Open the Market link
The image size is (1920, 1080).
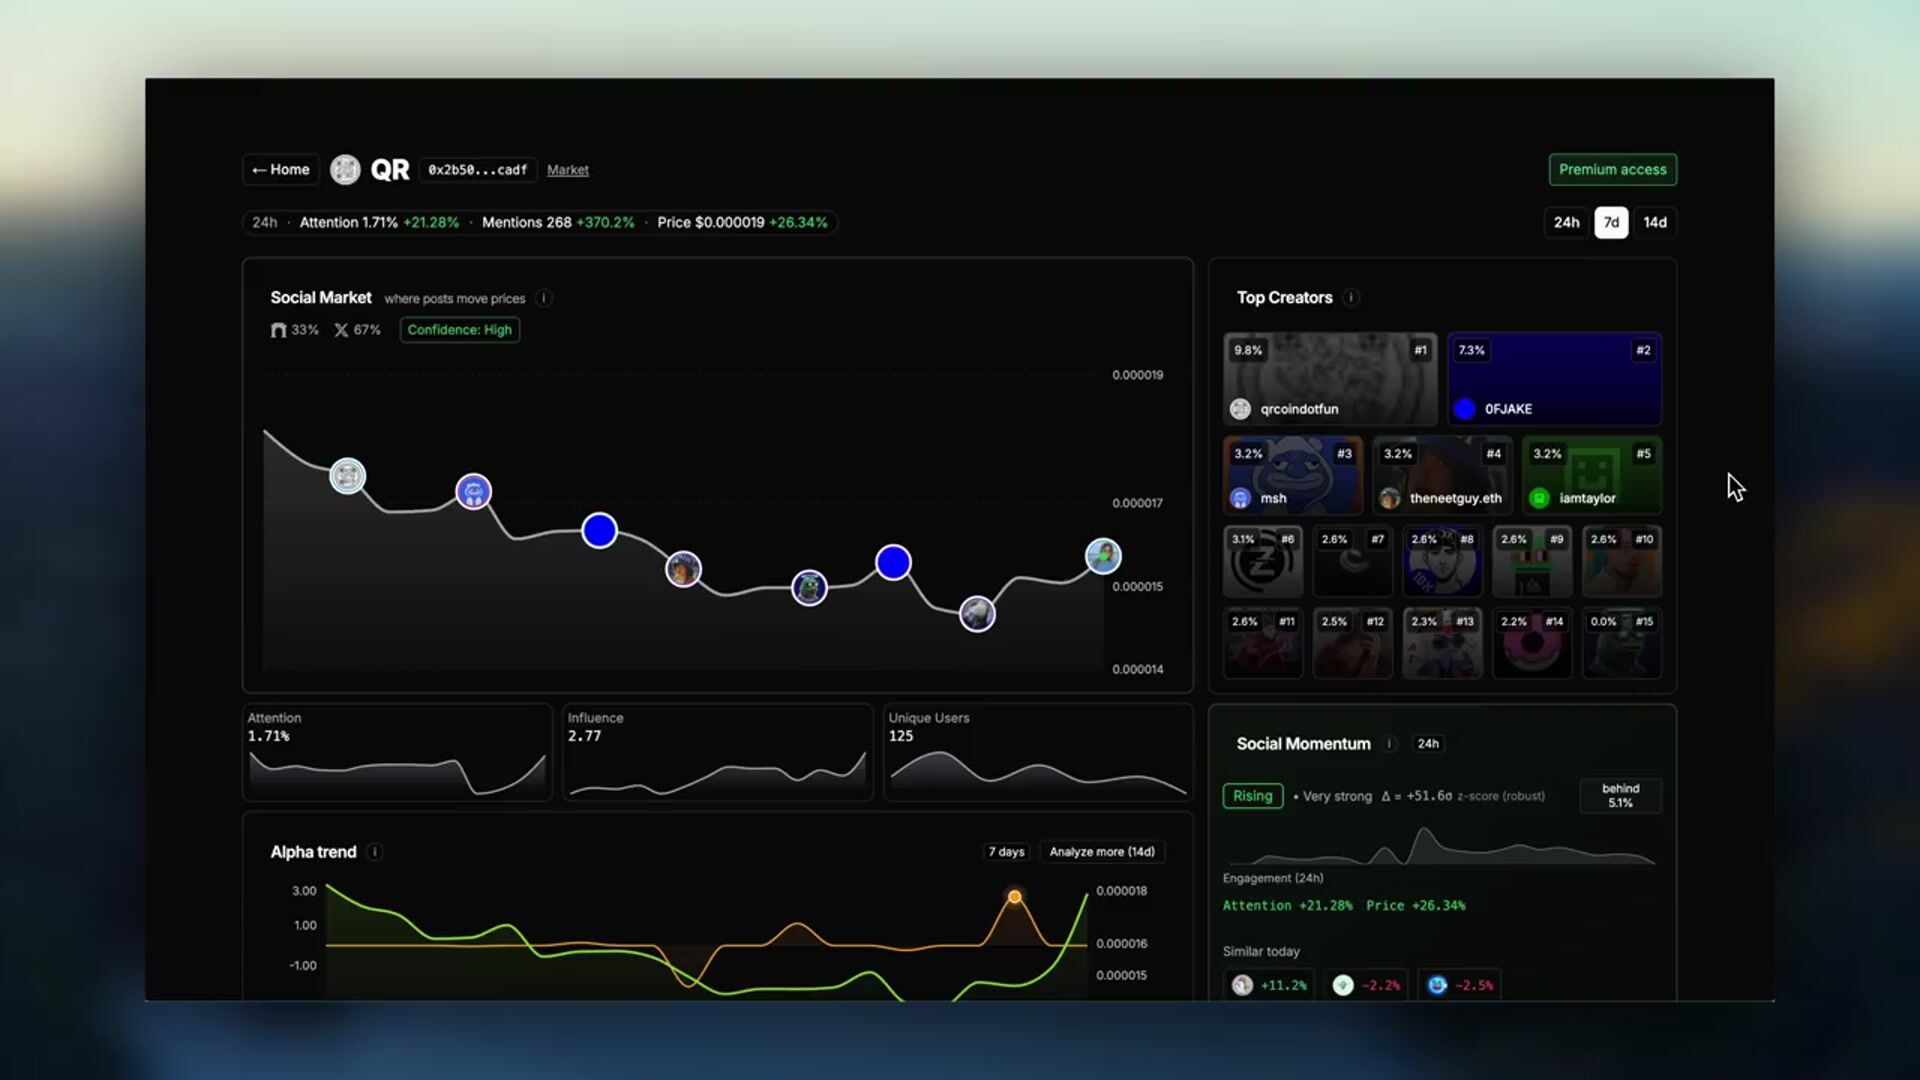567,170
